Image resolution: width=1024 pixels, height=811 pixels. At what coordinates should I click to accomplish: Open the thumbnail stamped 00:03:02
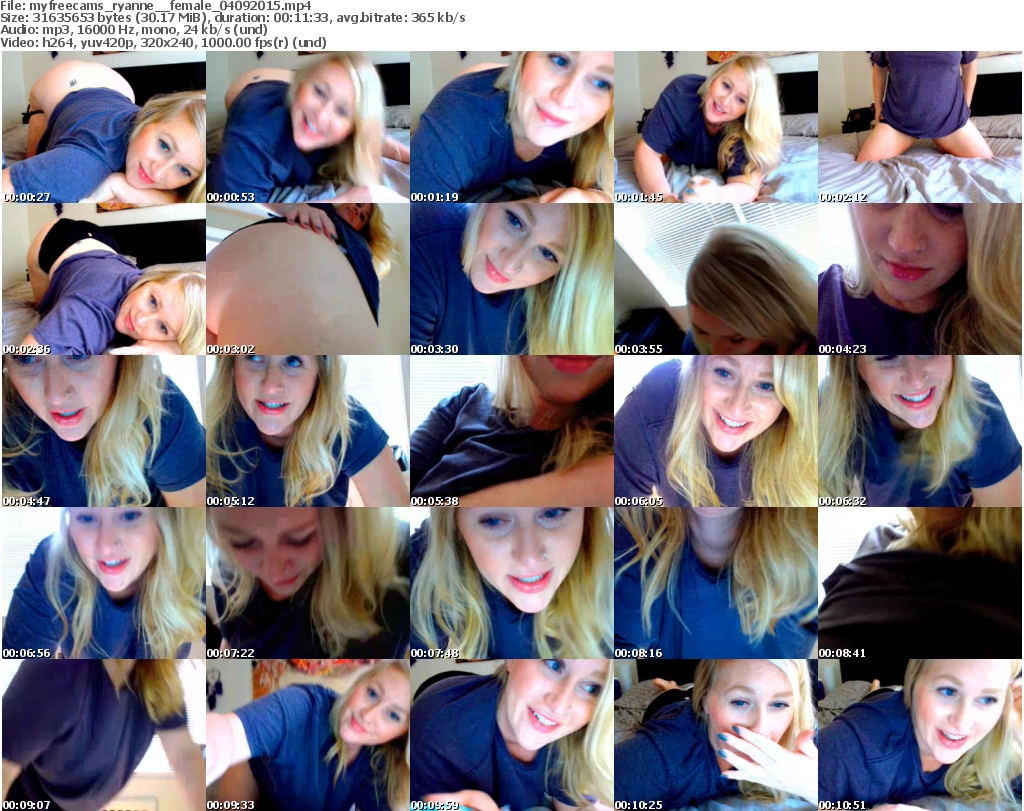point(308,279)
